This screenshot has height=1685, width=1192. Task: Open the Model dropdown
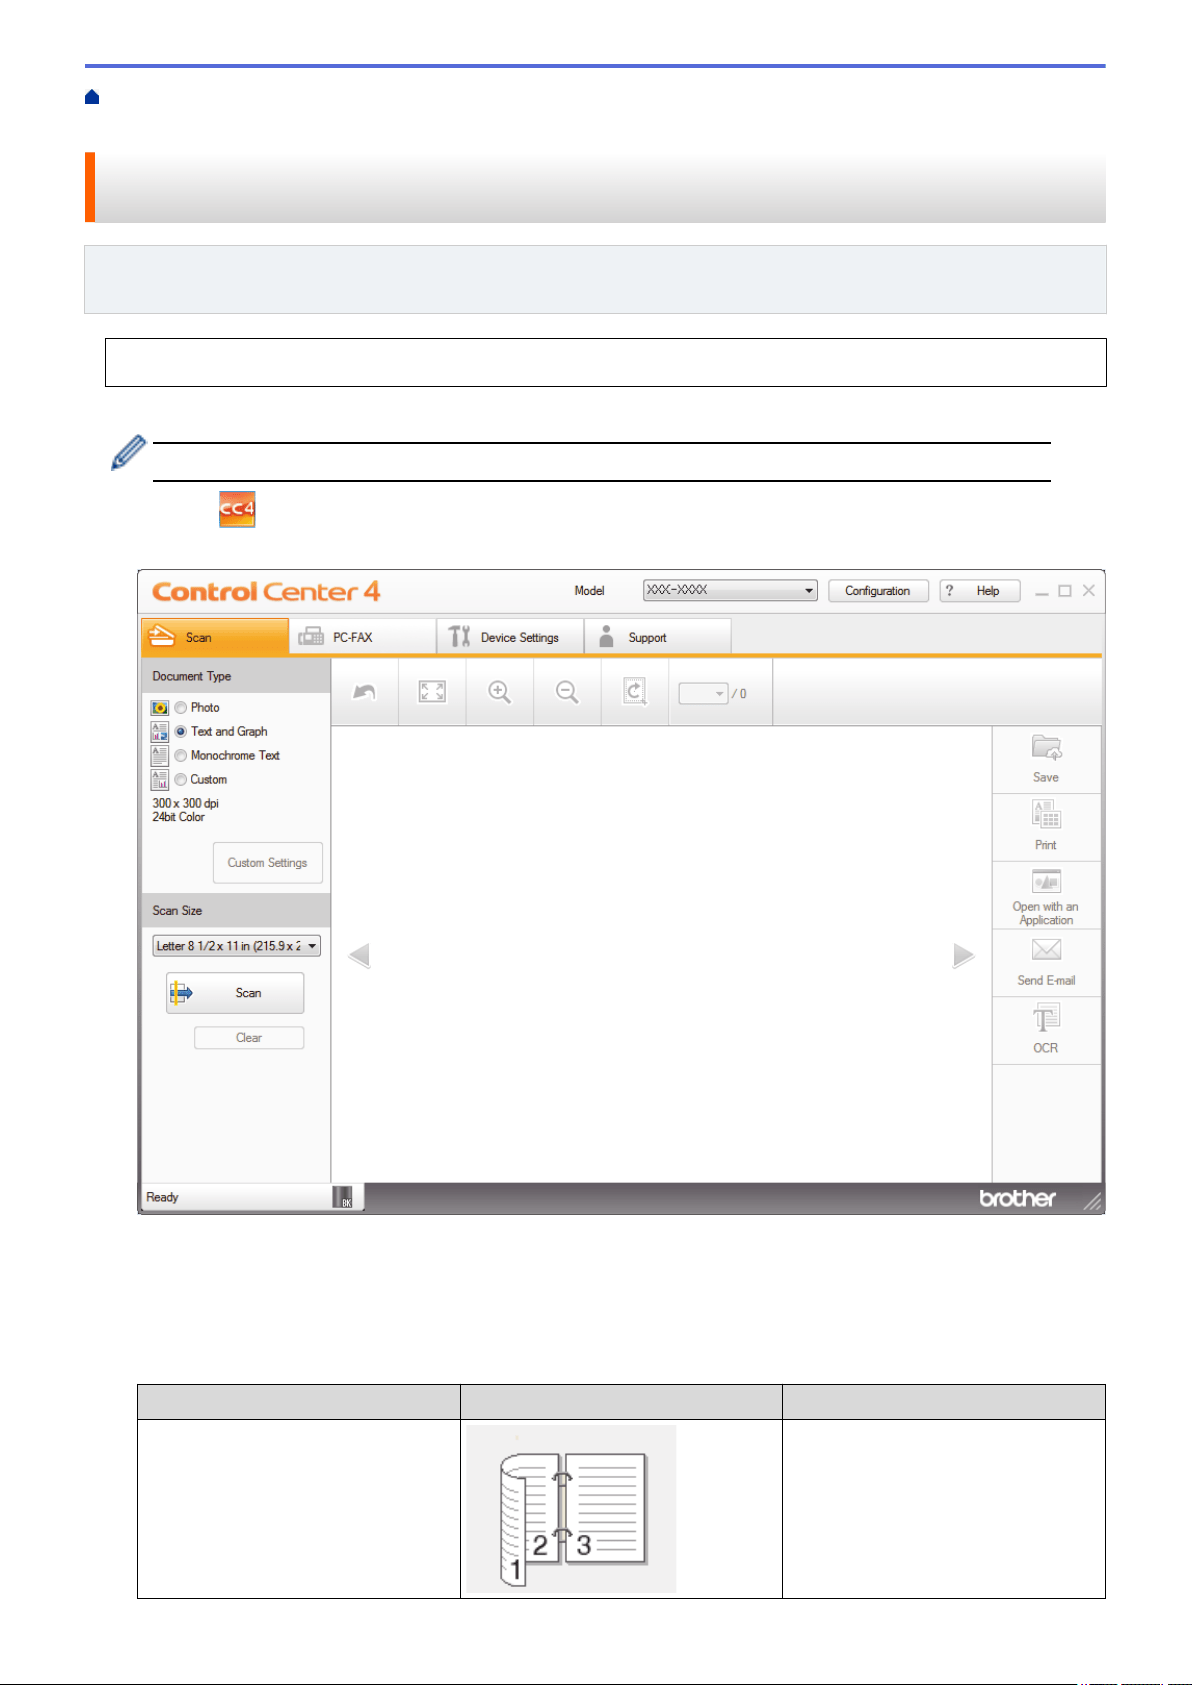coord(730,591)
